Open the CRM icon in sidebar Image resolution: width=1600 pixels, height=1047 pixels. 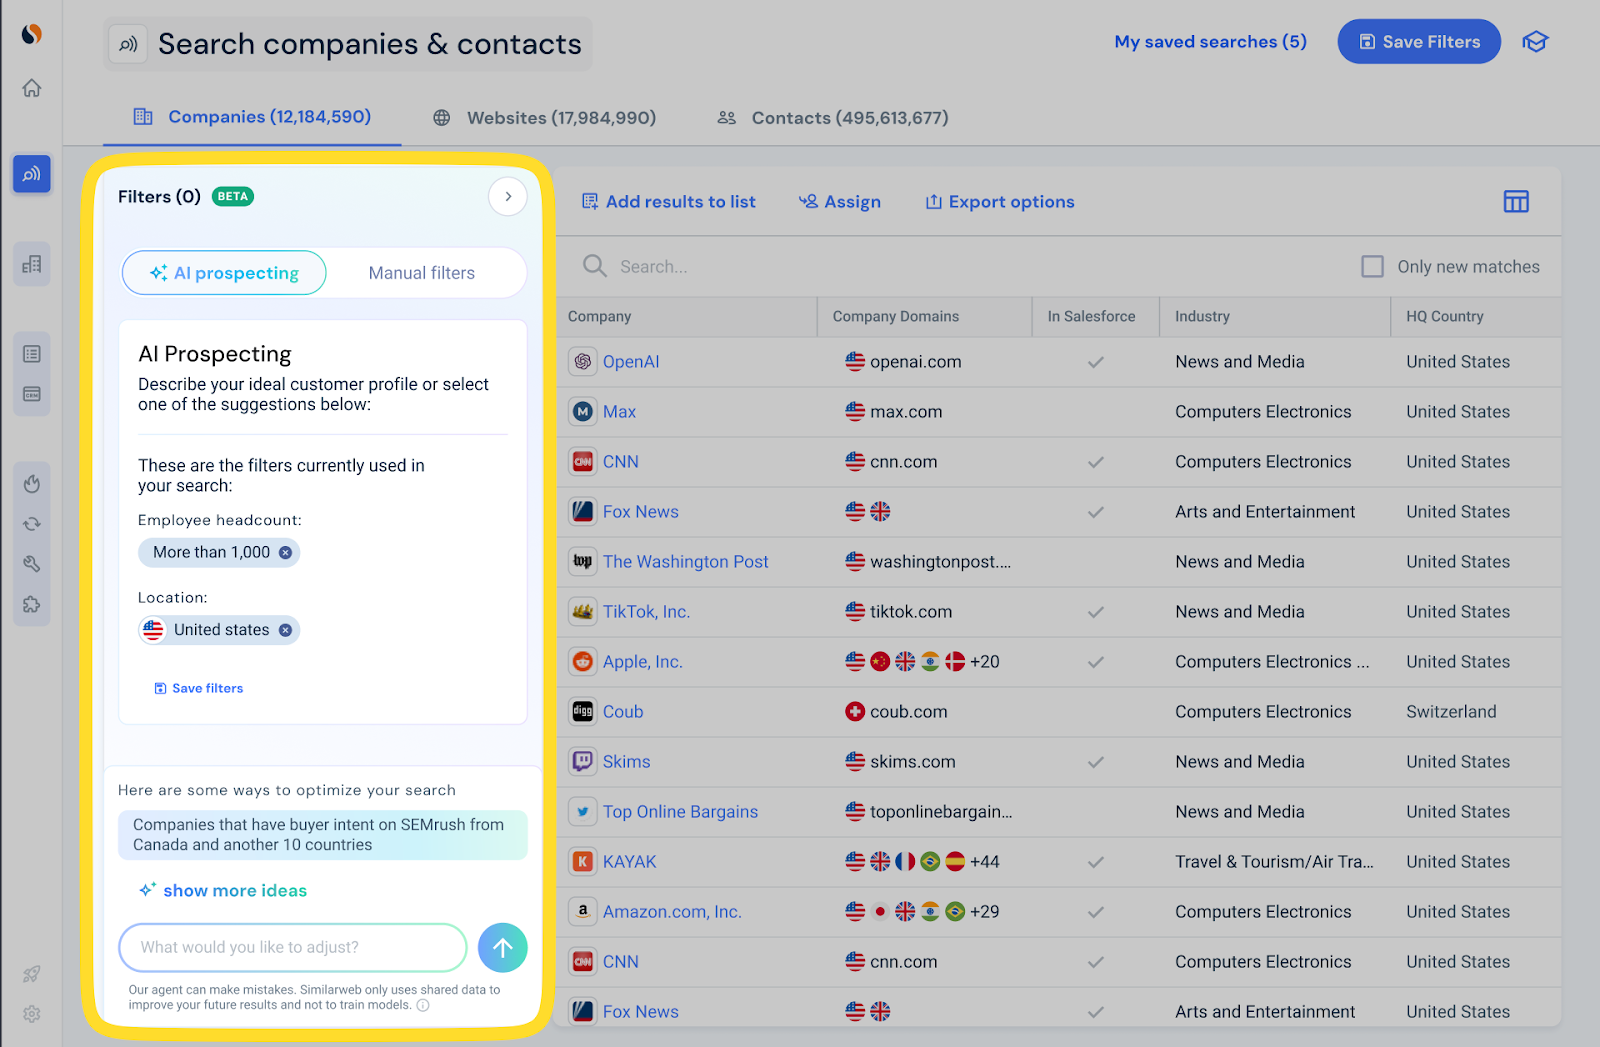32,394
